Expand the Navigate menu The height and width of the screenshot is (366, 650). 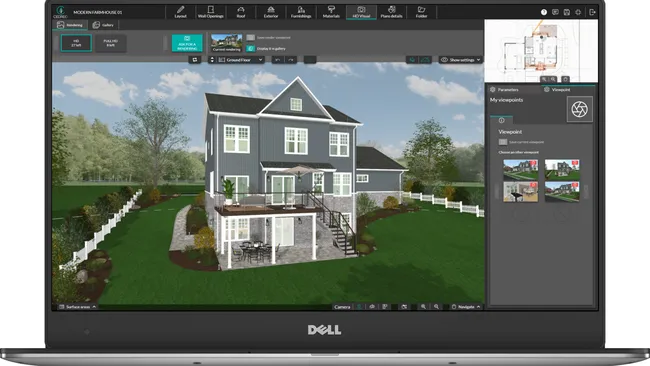466,307
